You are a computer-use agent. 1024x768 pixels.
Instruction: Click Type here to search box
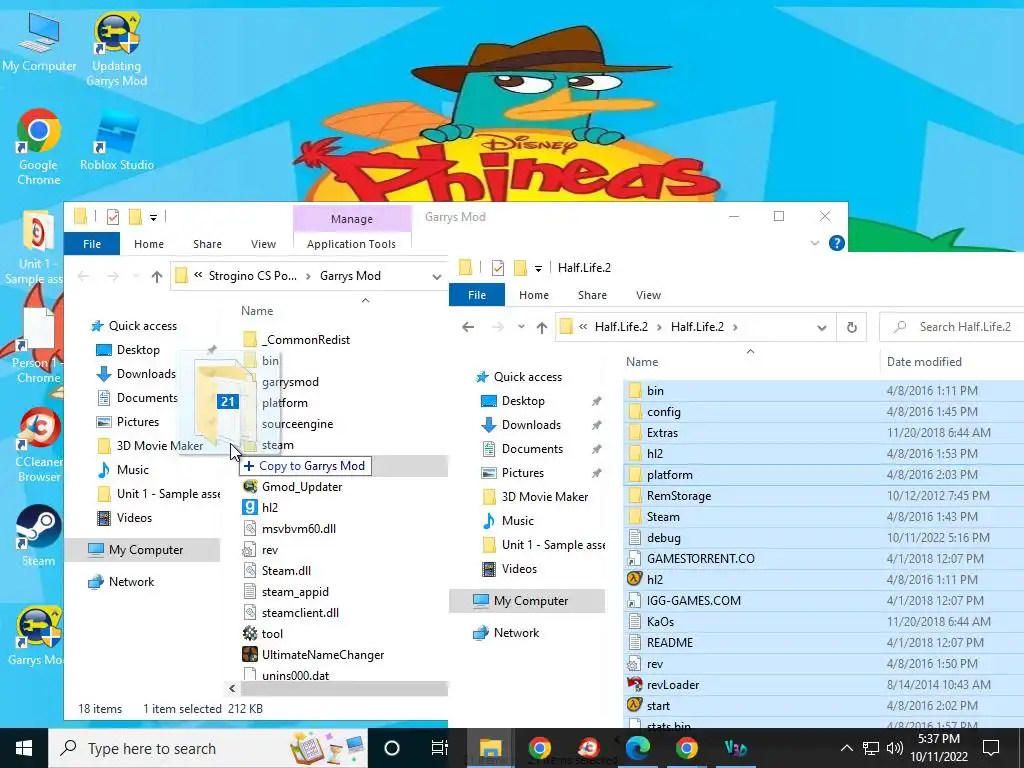click(208, 748)
